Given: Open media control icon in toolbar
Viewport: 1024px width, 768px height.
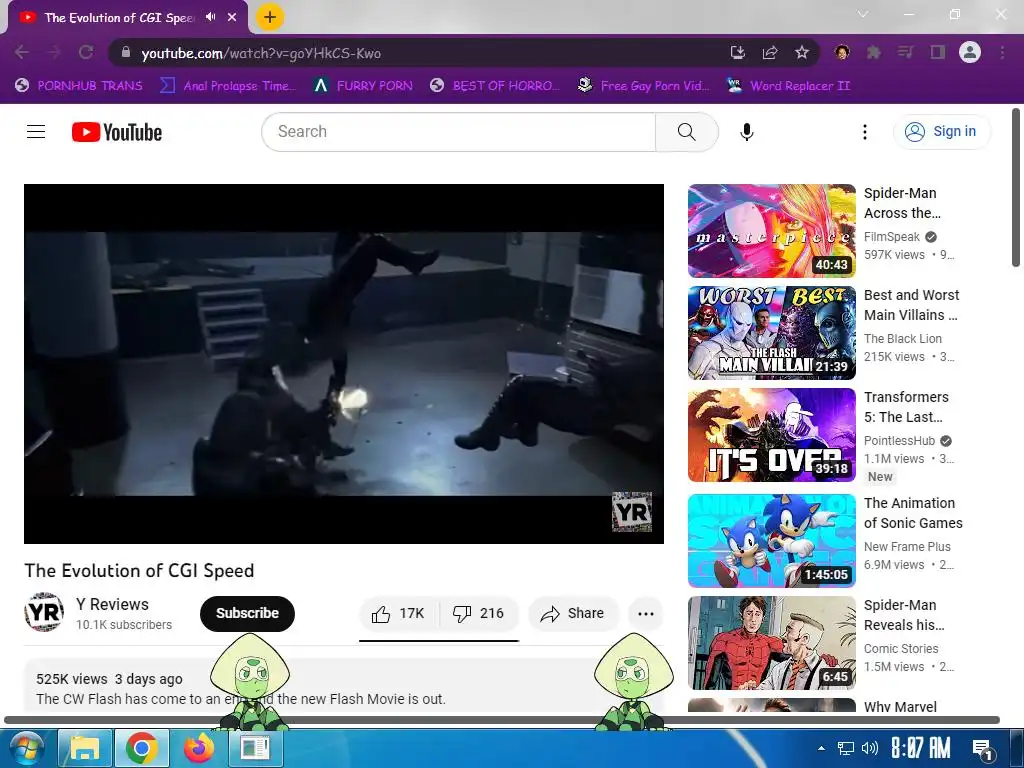Looking at the screenshot, I should pos(905,52).
